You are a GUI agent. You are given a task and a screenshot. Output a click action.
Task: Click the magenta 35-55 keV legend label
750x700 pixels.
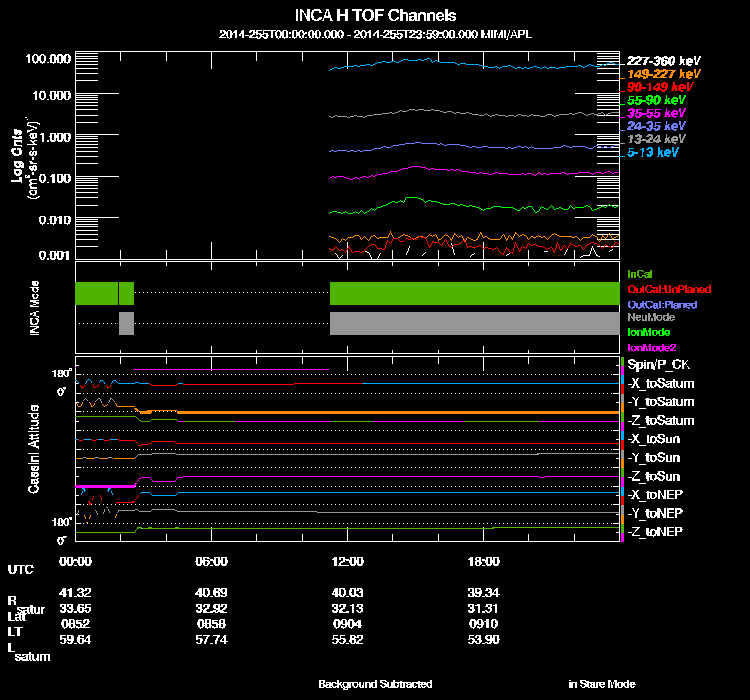(657, 114)
